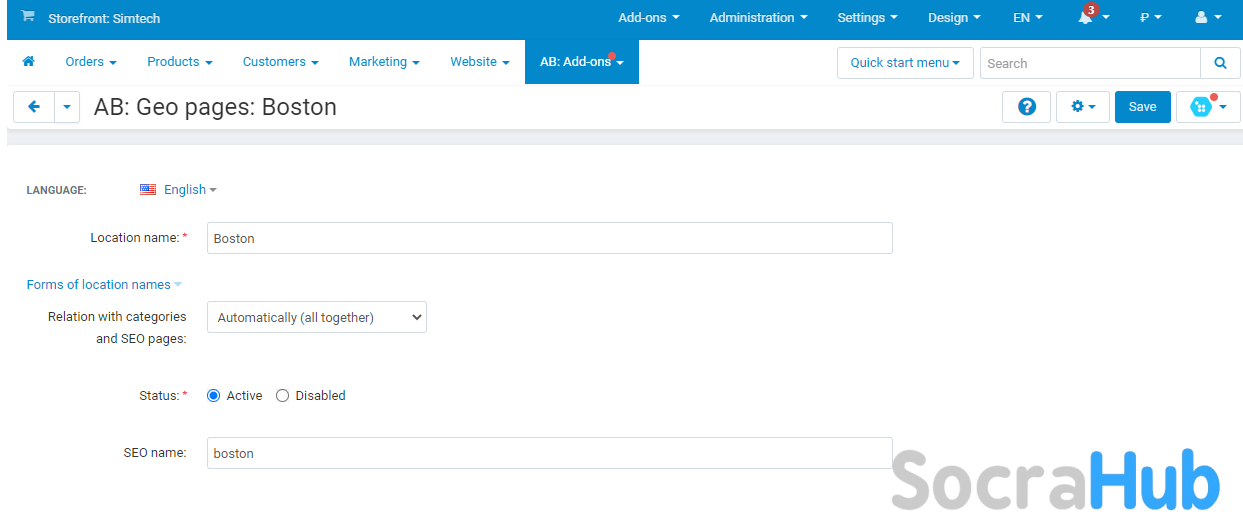Open the Relation with categories dropdown
Viewport: 1243px width, 515px height.
(x=316, y=318)
